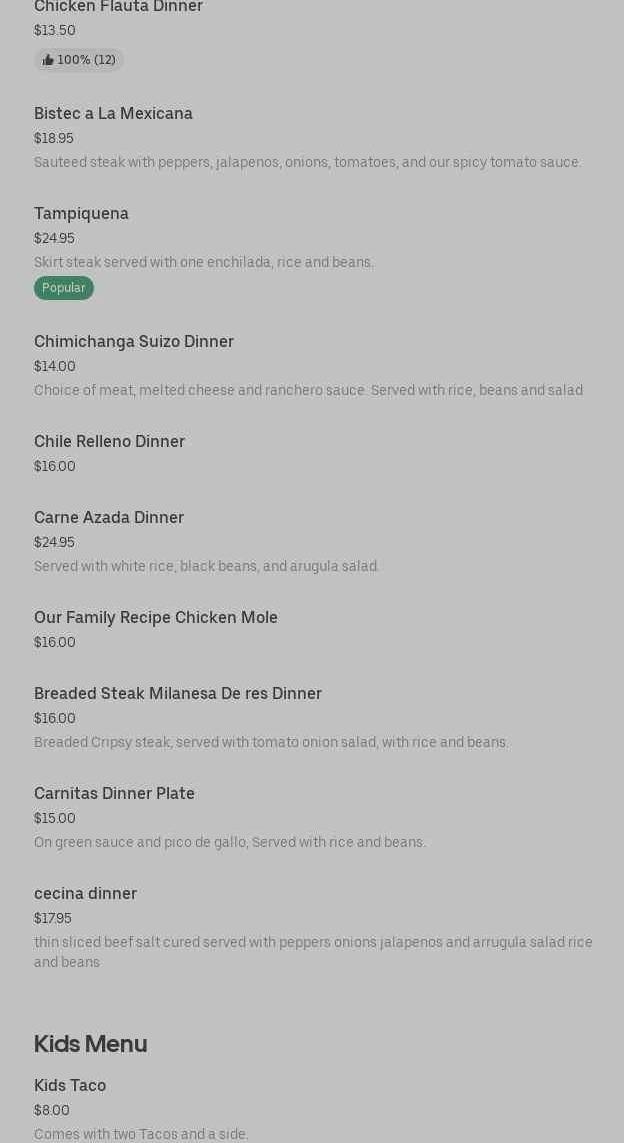Click the $24.95 price under Tampiquena
This screenshot has width=624, height=1143.
point(54,238)
